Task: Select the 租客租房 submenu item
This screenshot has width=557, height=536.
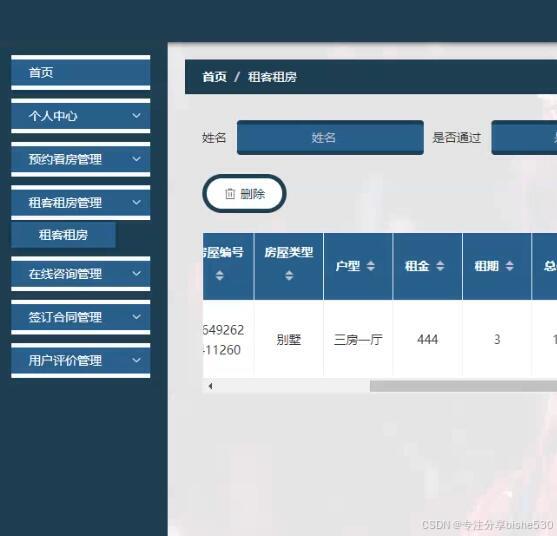Action: pos(63,235)
